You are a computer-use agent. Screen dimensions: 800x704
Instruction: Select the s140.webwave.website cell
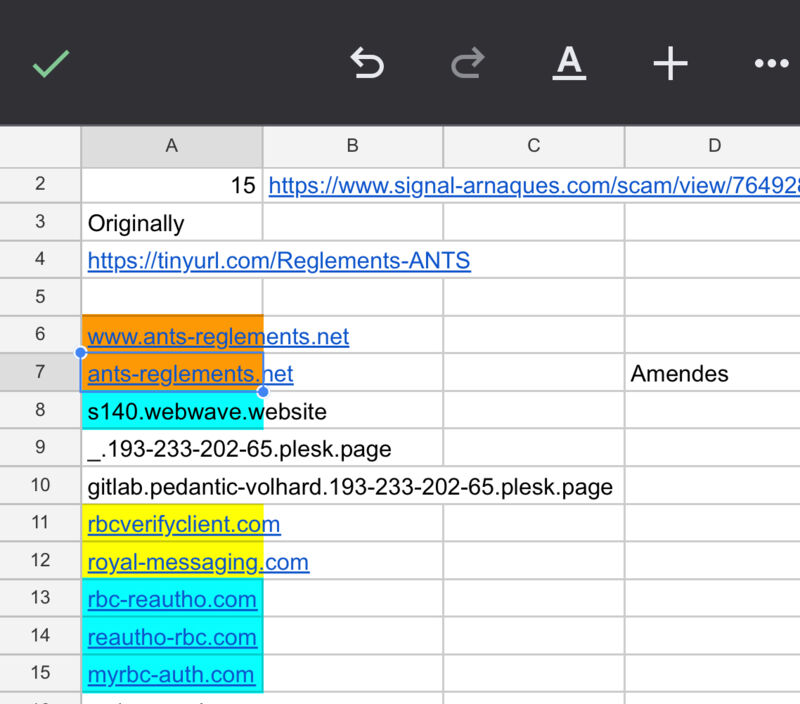point(172,410)
